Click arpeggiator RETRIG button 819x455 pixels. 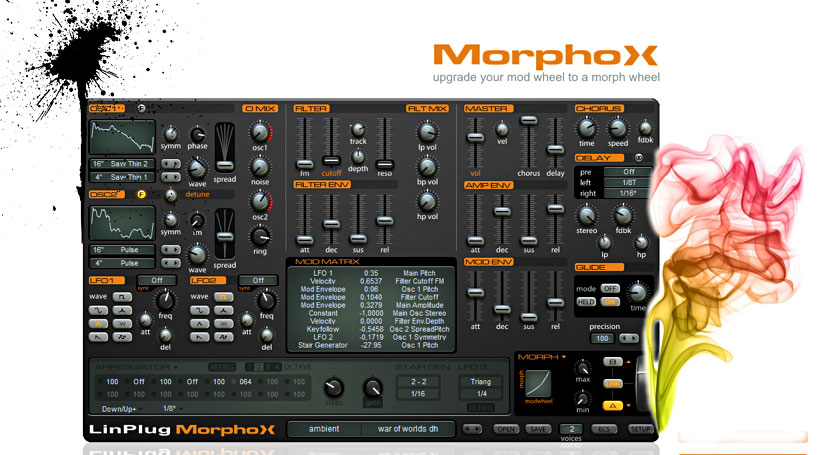click(221, 367)
